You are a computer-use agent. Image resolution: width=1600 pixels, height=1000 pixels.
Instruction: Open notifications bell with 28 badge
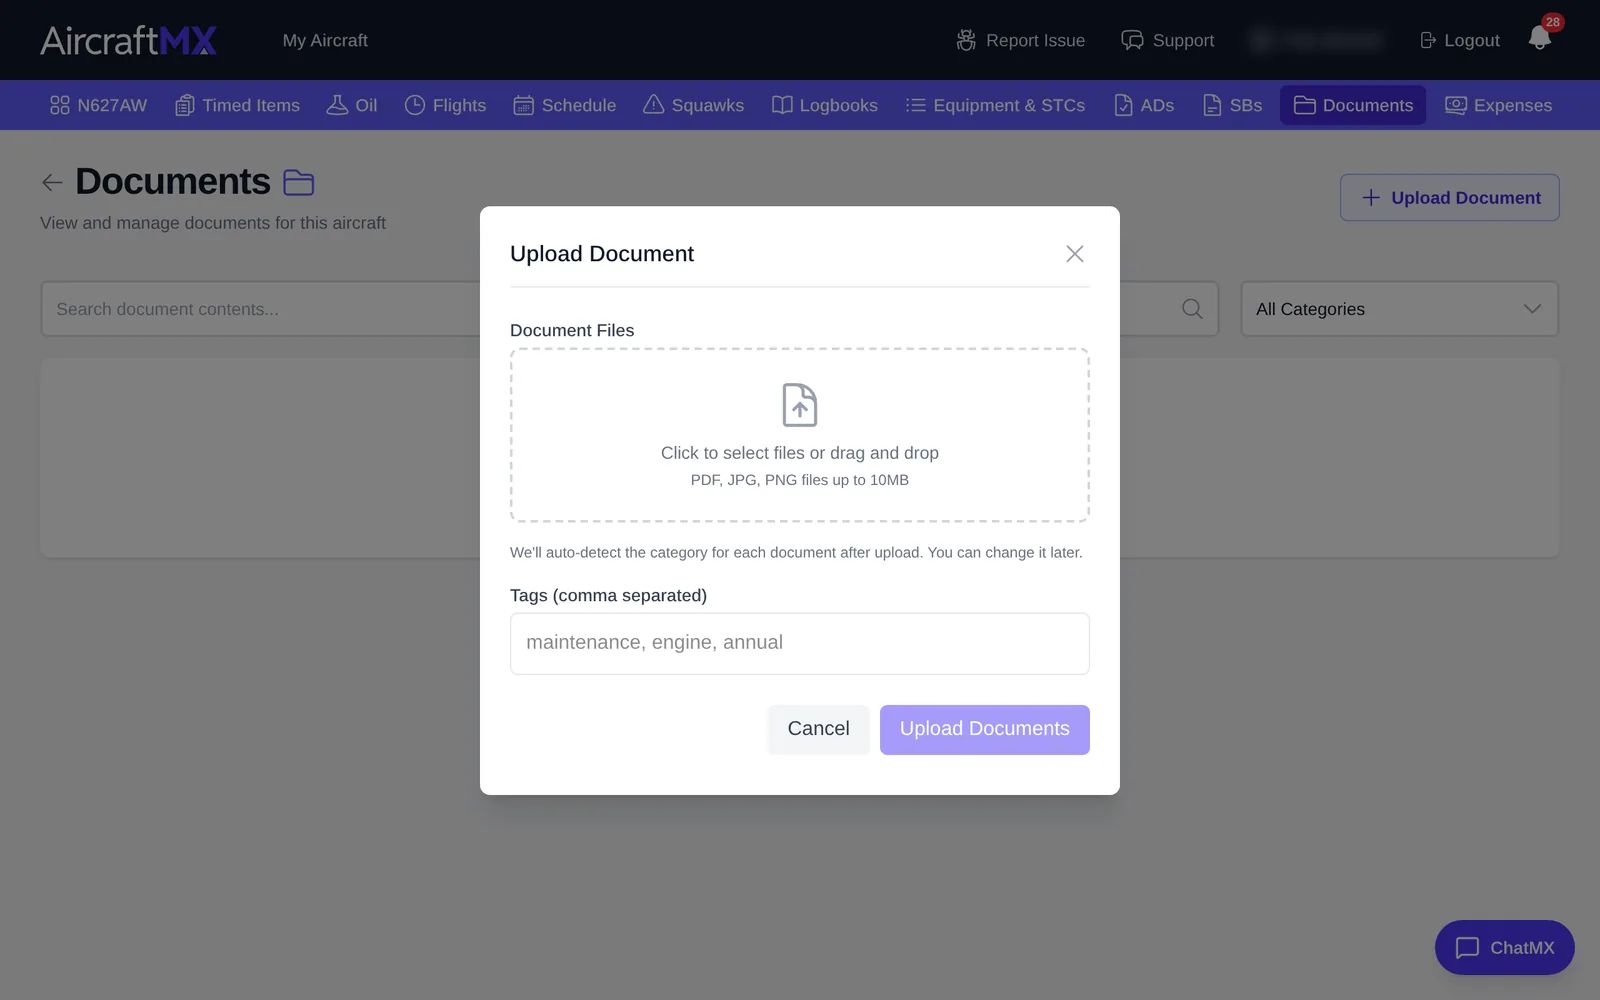click(x=1540, y=38)
